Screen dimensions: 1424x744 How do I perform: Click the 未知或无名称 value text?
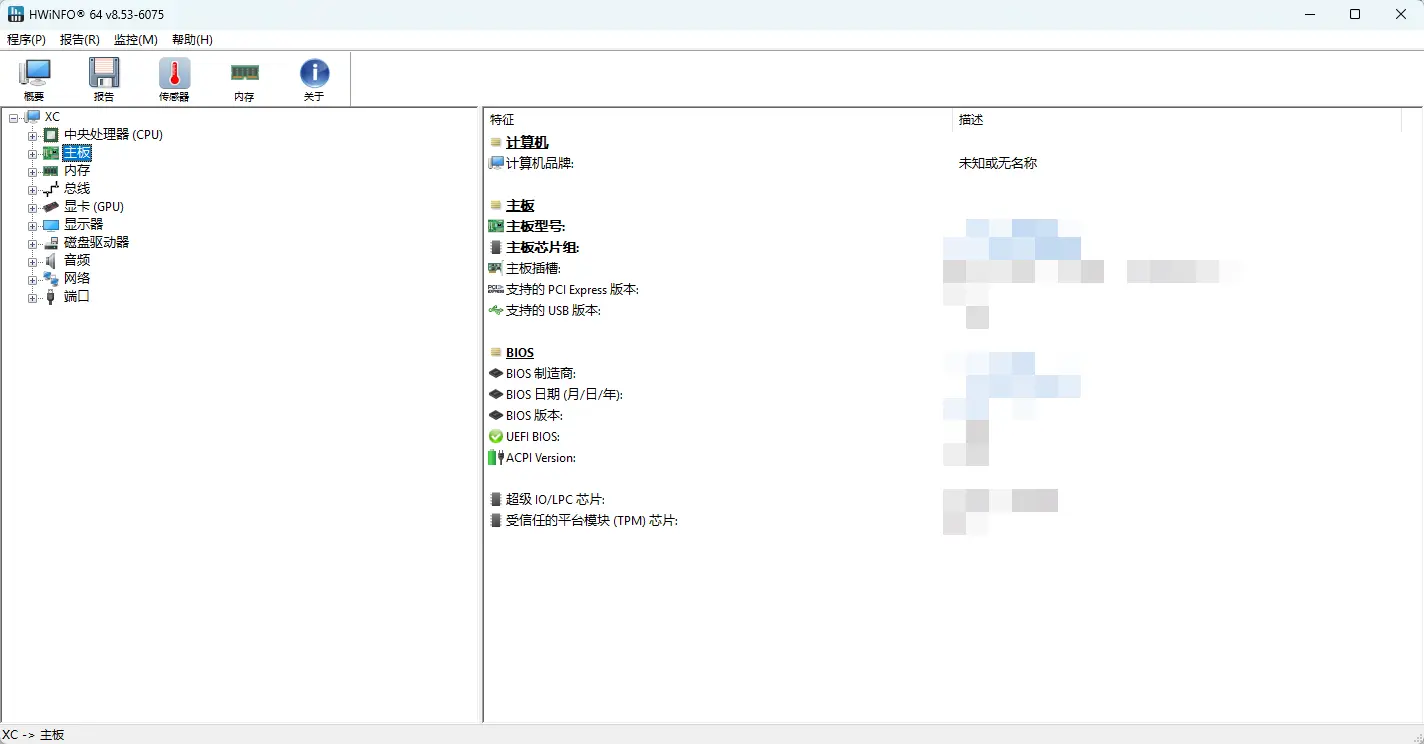pyautogui.click(x=998, y=163)
